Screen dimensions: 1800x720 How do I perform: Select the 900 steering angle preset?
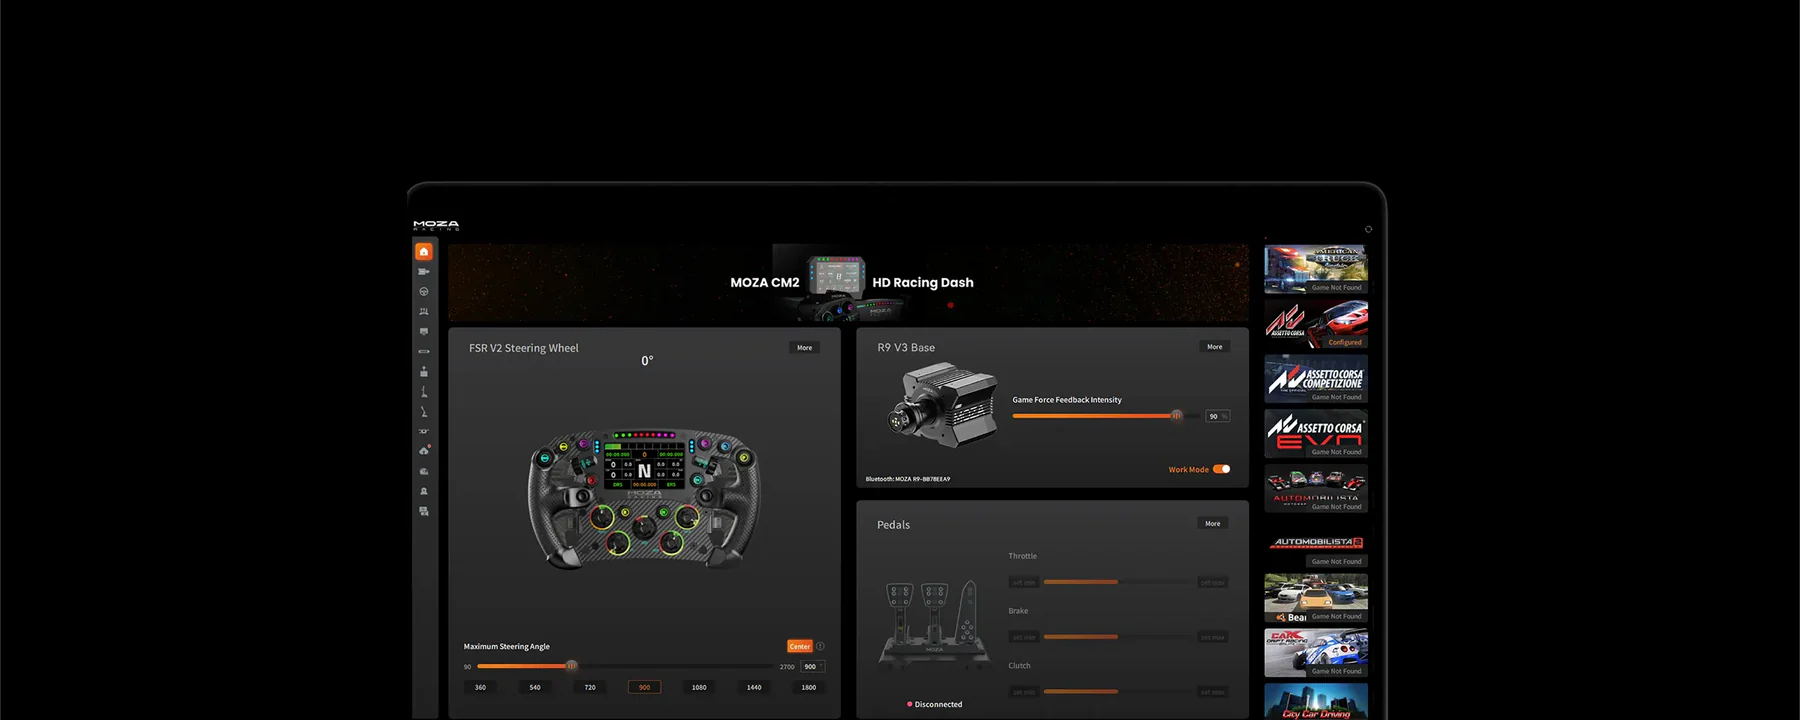tap(644, 687)
